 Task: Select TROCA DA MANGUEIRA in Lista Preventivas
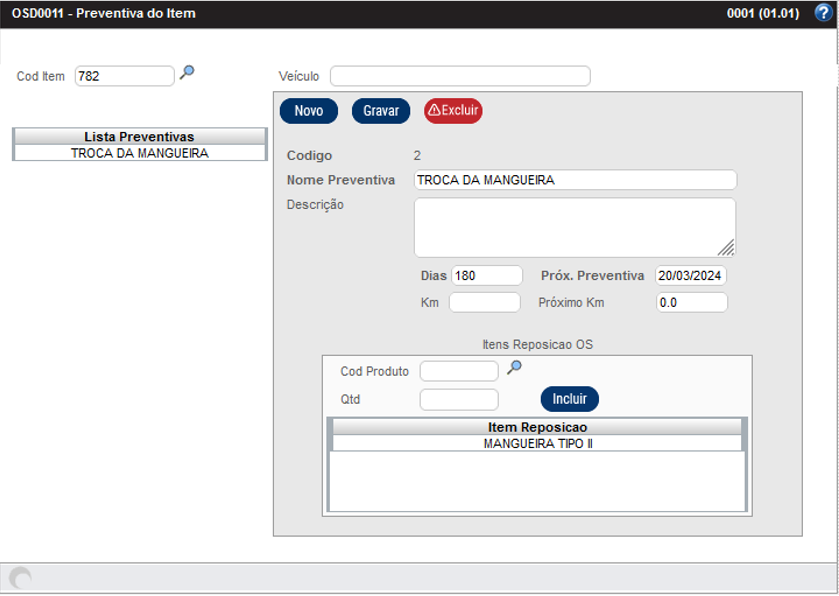[140, 154]
